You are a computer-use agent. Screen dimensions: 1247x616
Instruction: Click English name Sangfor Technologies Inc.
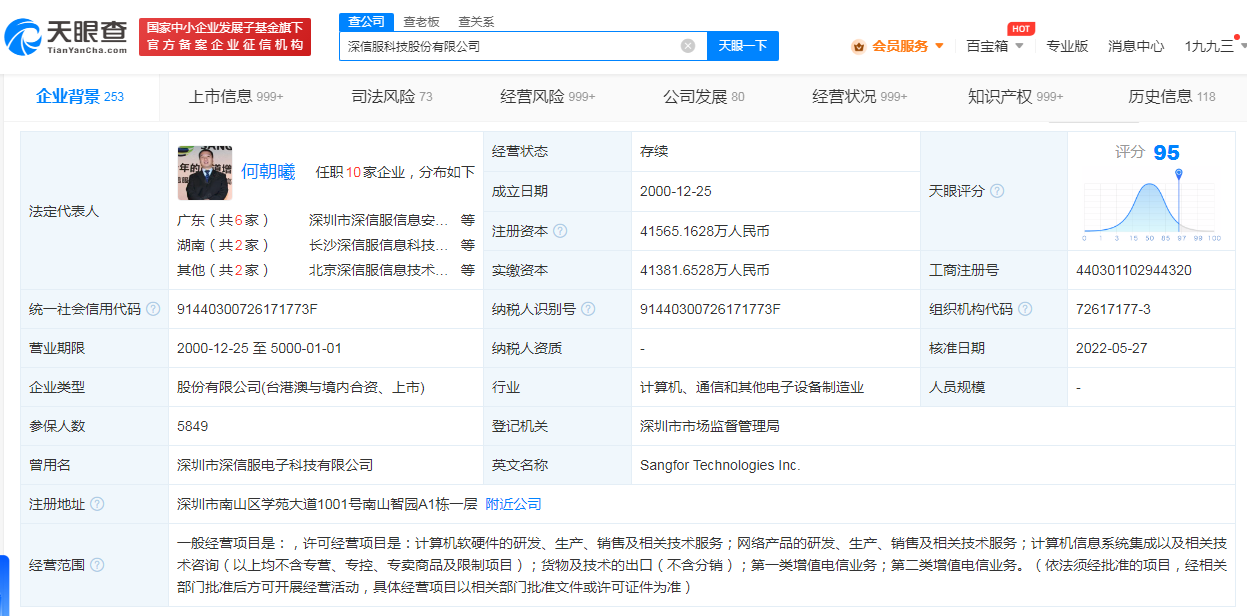[720, 465]
